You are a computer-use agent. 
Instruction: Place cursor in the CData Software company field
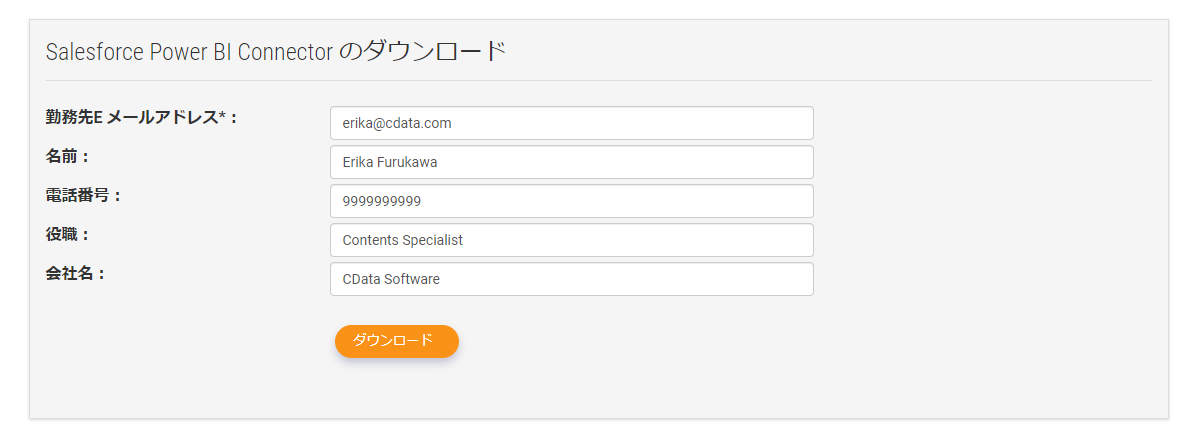click(x=572, y=279)
